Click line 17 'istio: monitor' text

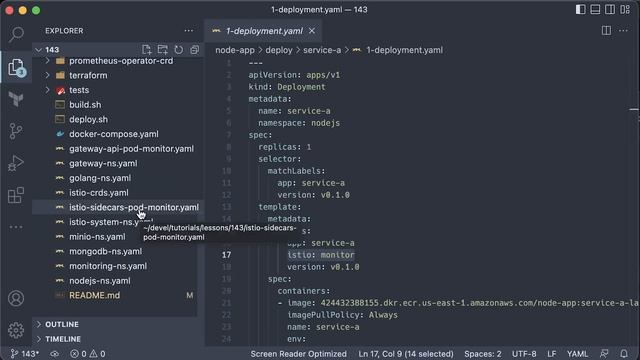click(321, 255)
